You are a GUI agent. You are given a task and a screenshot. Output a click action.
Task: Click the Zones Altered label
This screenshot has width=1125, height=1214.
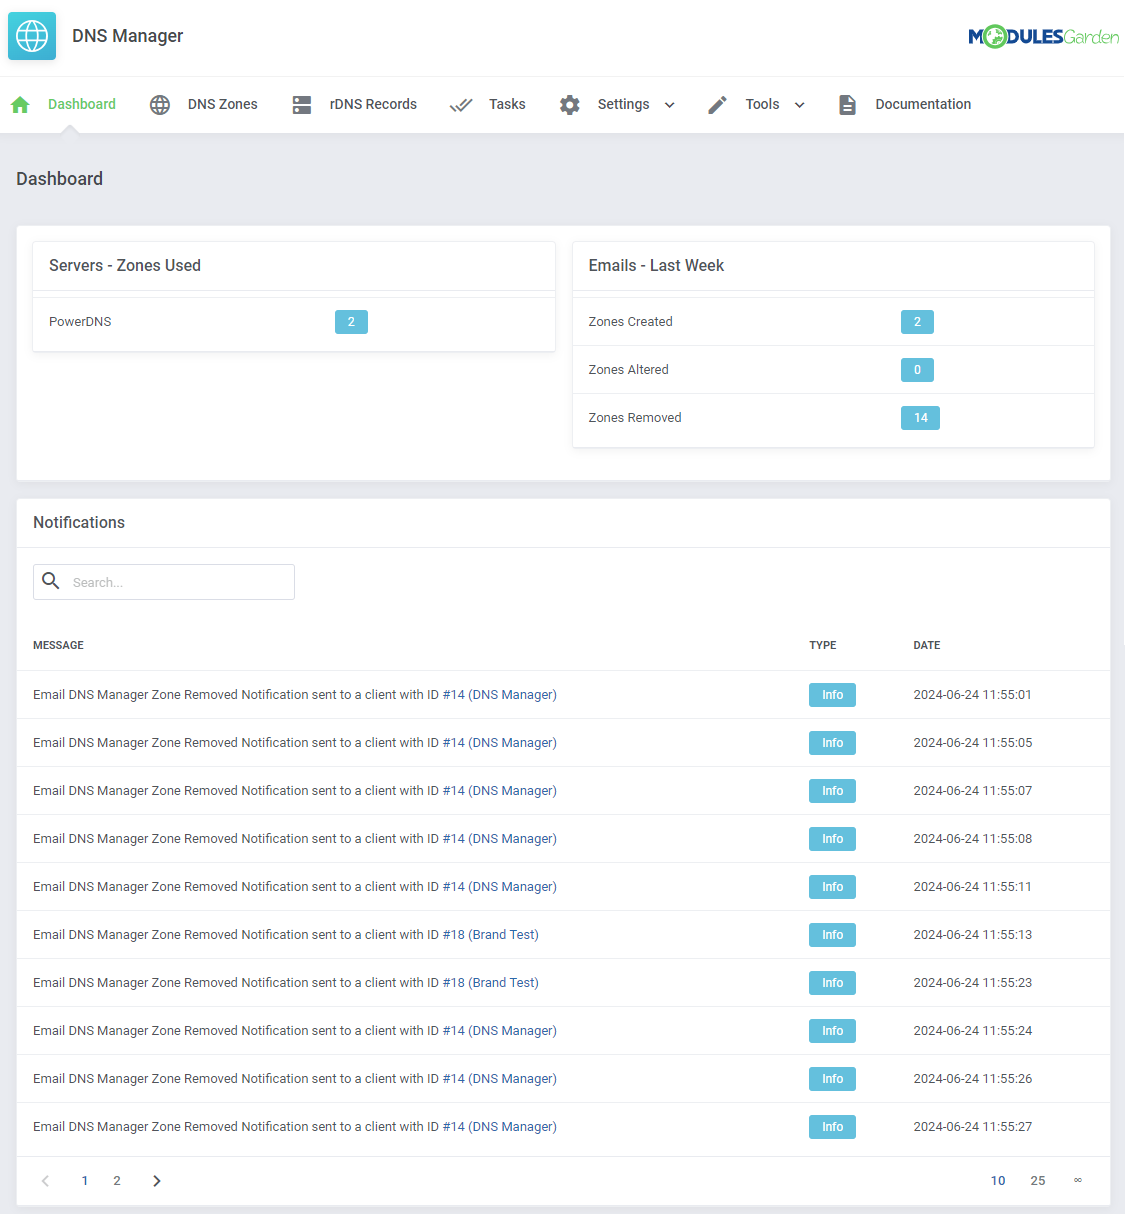click(628, 370)
